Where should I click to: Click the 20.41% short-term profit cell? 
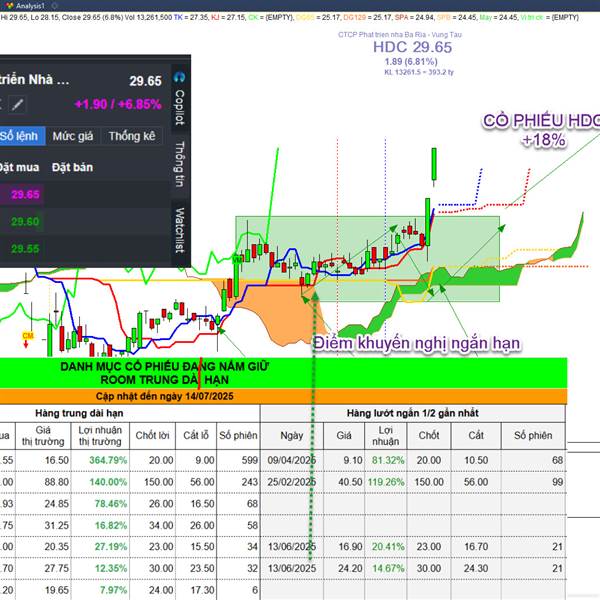tap(388, 547)
